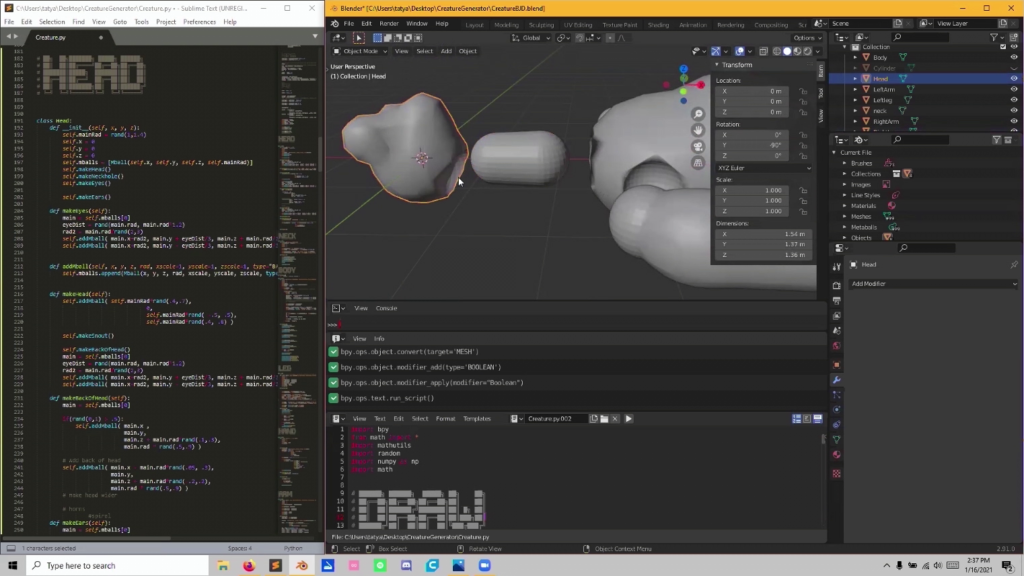Open the Object Data properties tab

pyautogui.click(x=837, y=440)
